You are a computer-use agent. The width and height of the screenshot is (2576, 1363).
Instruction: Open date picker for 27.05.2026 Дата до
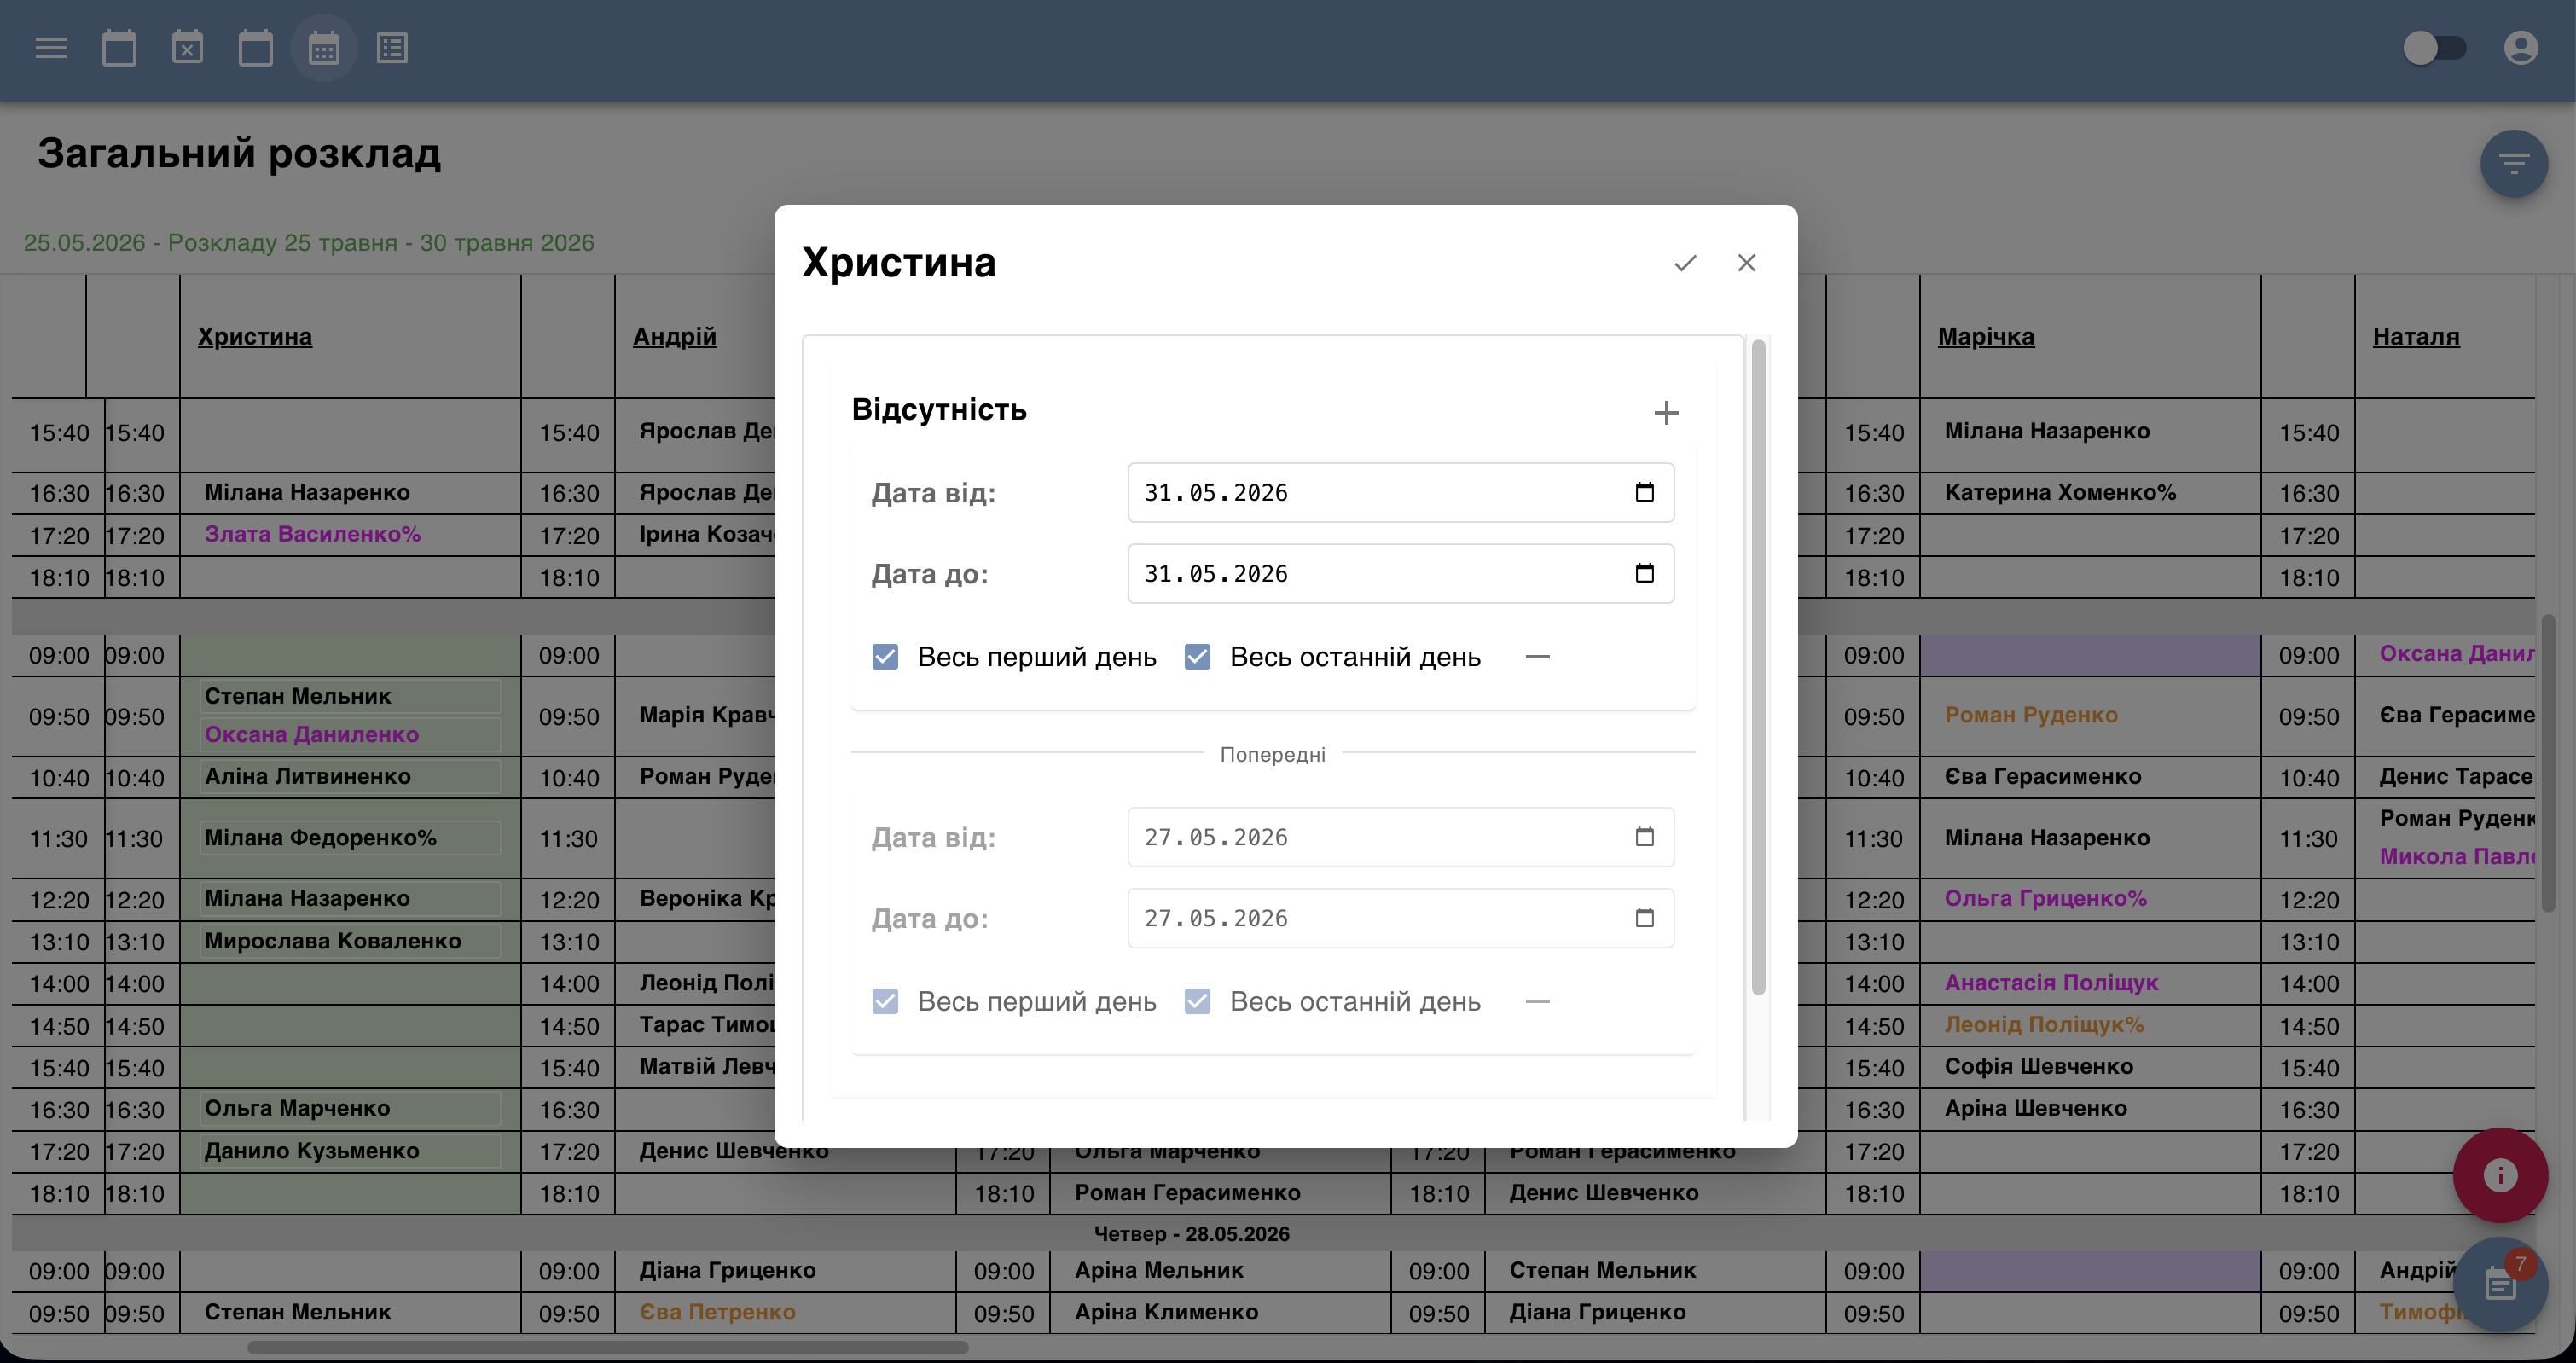point(1644,918)
